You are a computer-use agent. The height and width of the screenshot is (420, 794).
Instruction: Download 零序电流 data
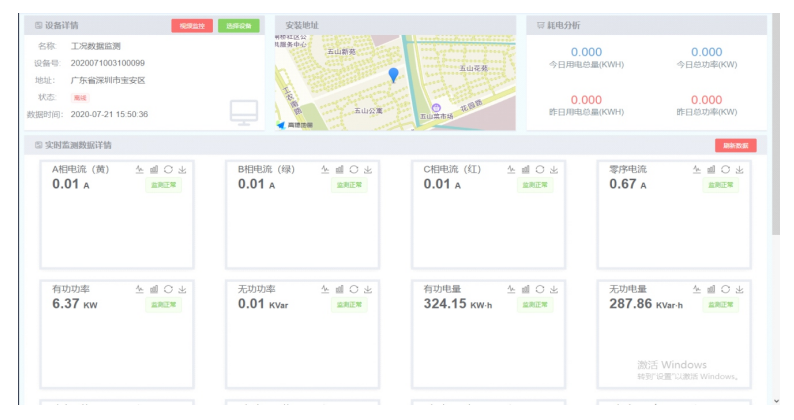coord(740,170)
